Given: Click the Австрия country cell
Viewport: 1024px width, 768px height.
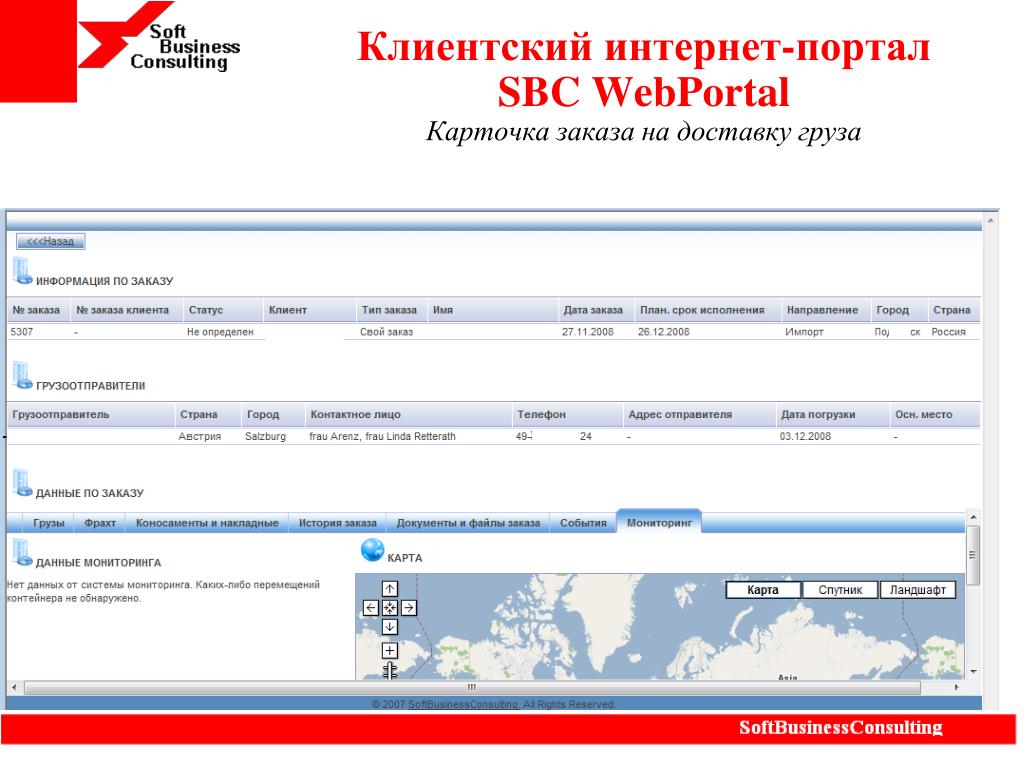Looking at the screenshot, I should tap(200, 436).
